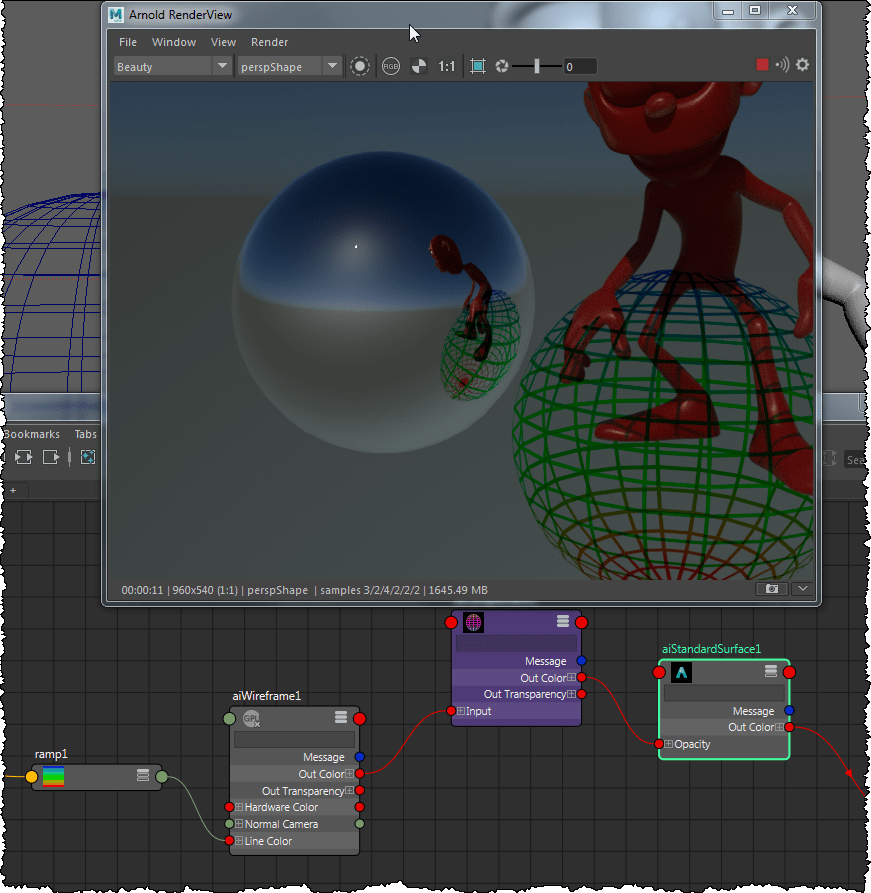The width and height of the screenshot is (871, 893).
Task: Expand the snapshot panel arrow at bottom right
Action: [802, 590]
